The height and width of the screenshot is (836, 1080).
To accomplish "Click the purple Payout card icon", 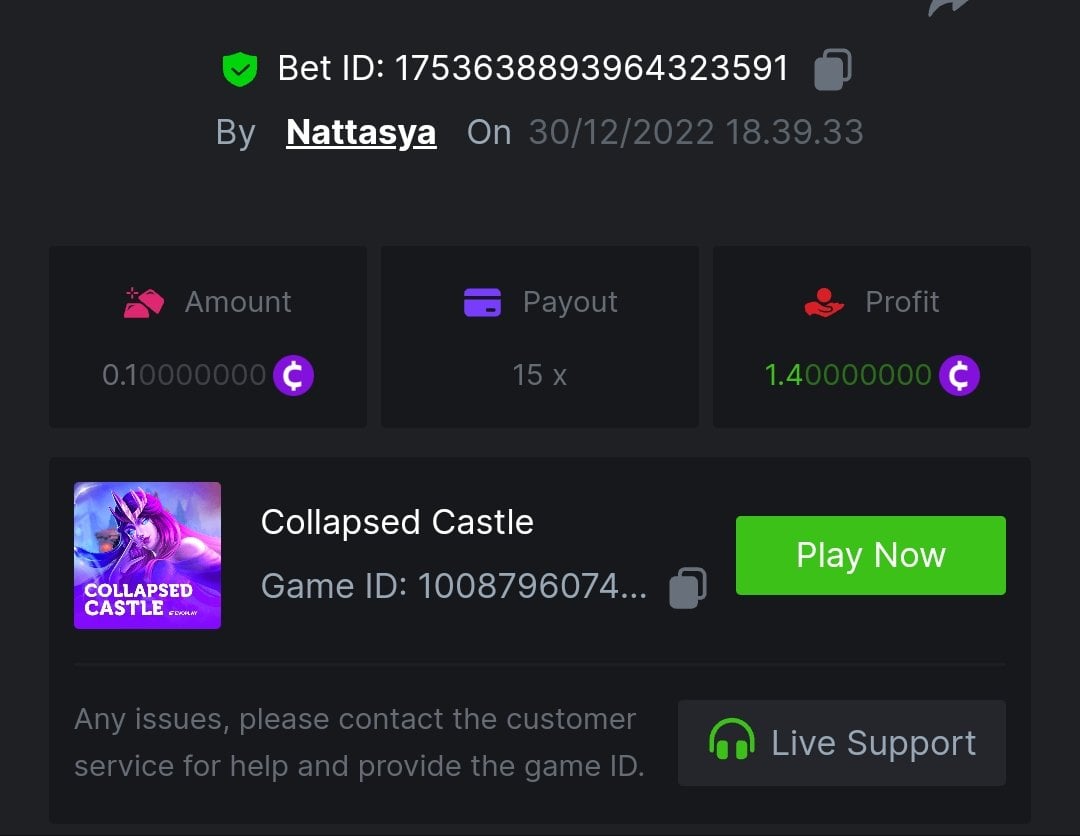I will [482, 301].
